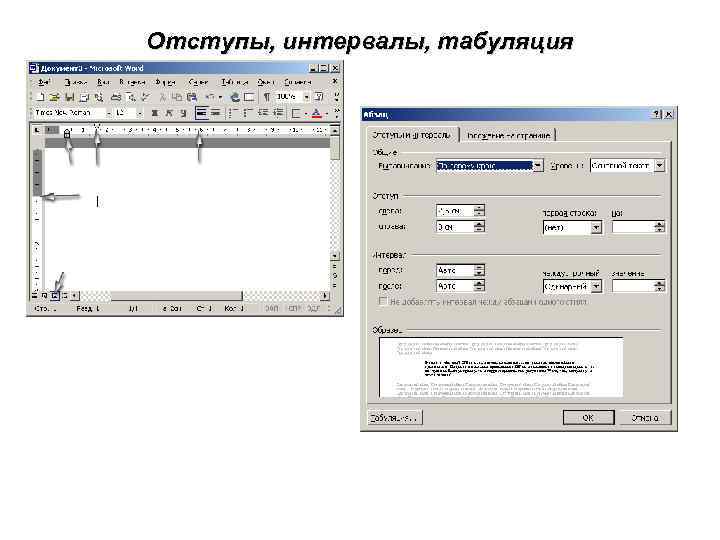This screenshot has height=540, width=720.
Task: Click the vertical scrollbar up arrow in Word
Action: [335, 130]
